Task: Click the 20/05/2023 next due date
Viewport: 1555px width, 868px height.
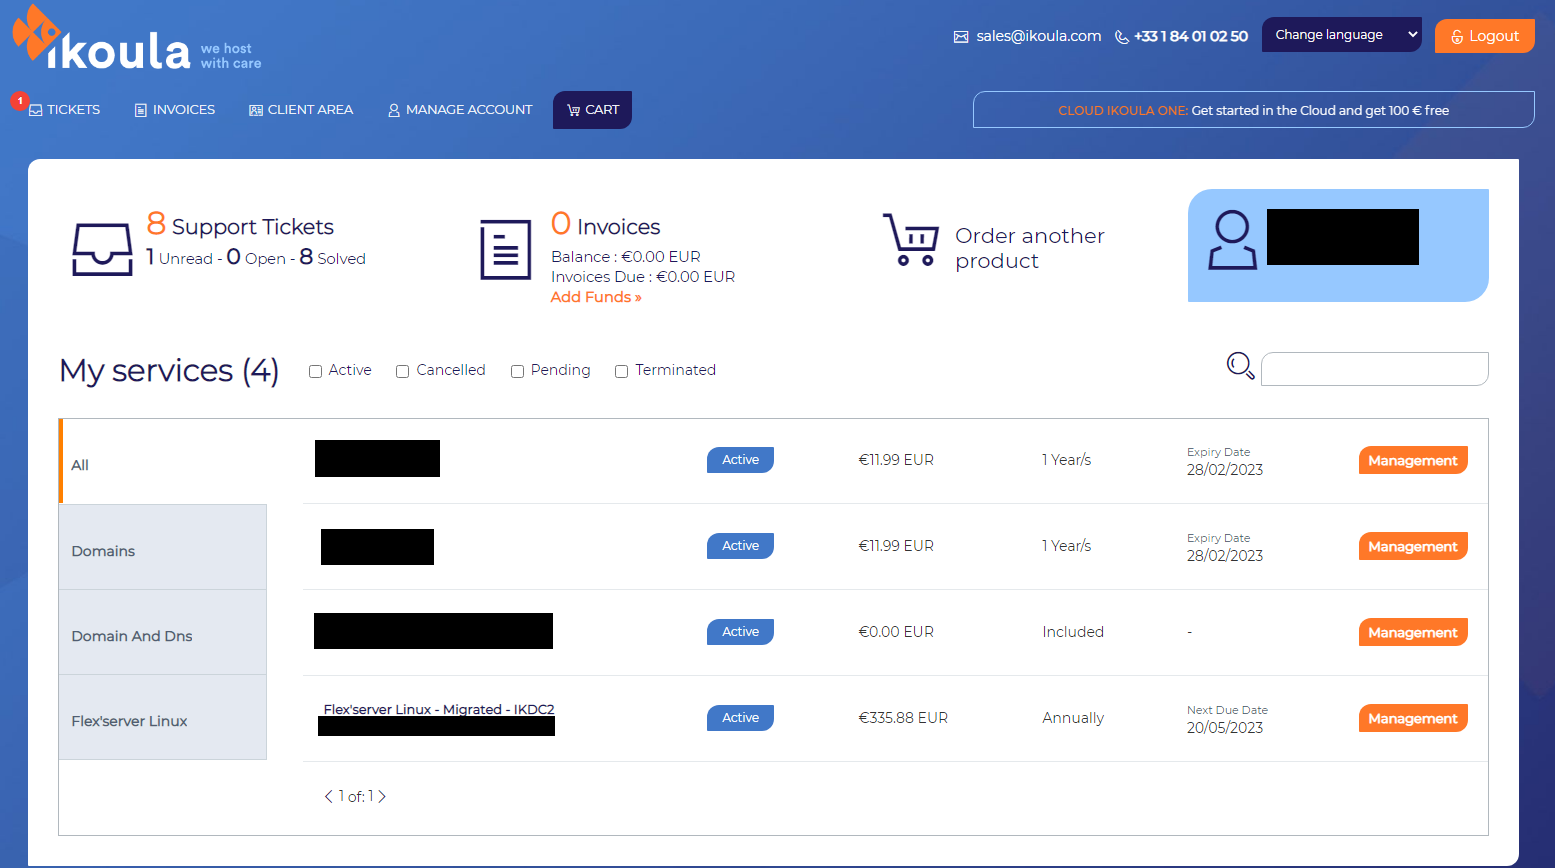Action: click(1224, 728)
